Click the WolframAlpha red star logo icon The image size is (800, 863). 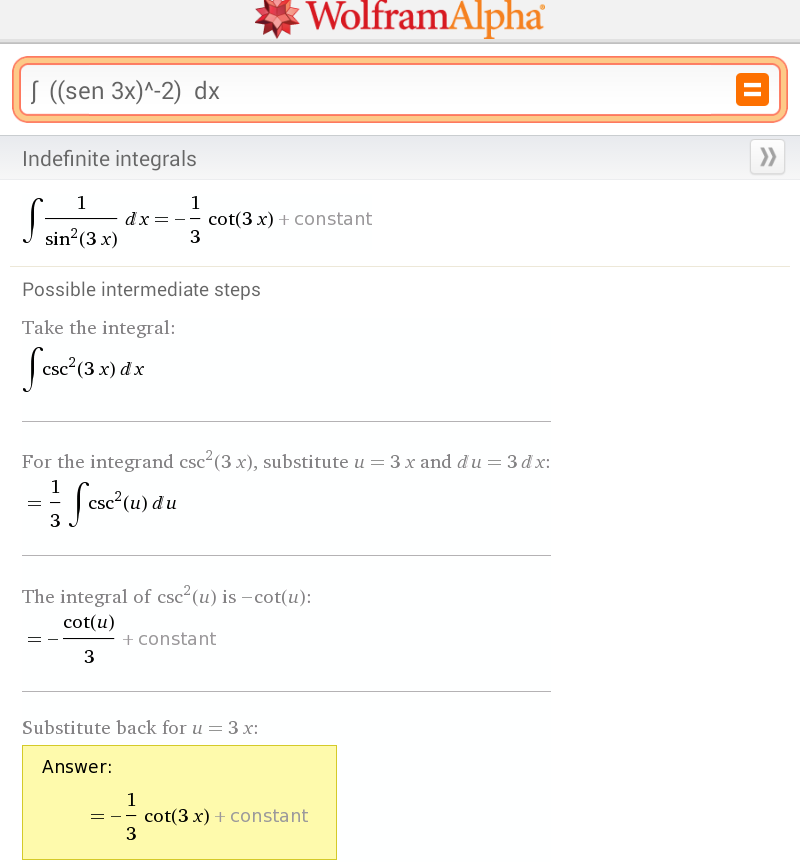click(277, 16)
